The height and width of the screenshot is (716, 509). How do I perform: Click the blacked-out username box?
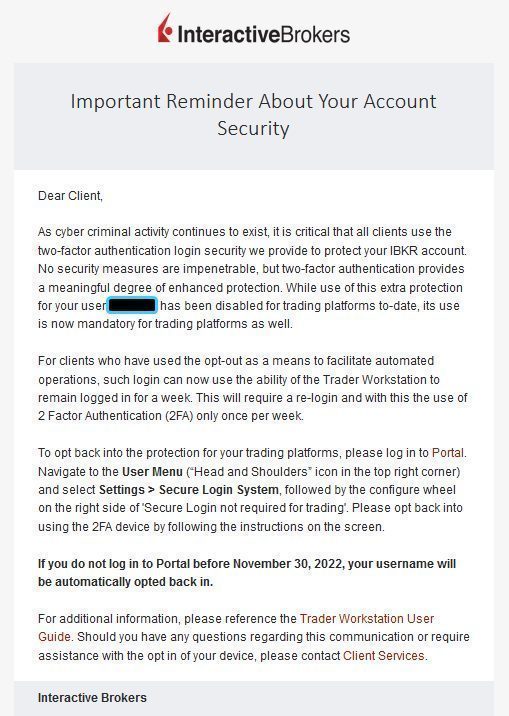click(132, 305)
